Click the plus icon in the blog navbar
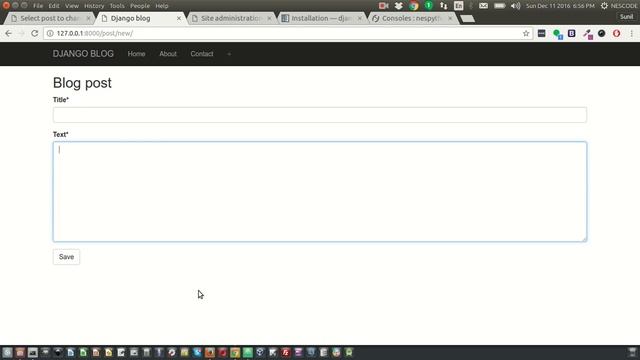This screenshot has width=640, height=360. (229, 54)
